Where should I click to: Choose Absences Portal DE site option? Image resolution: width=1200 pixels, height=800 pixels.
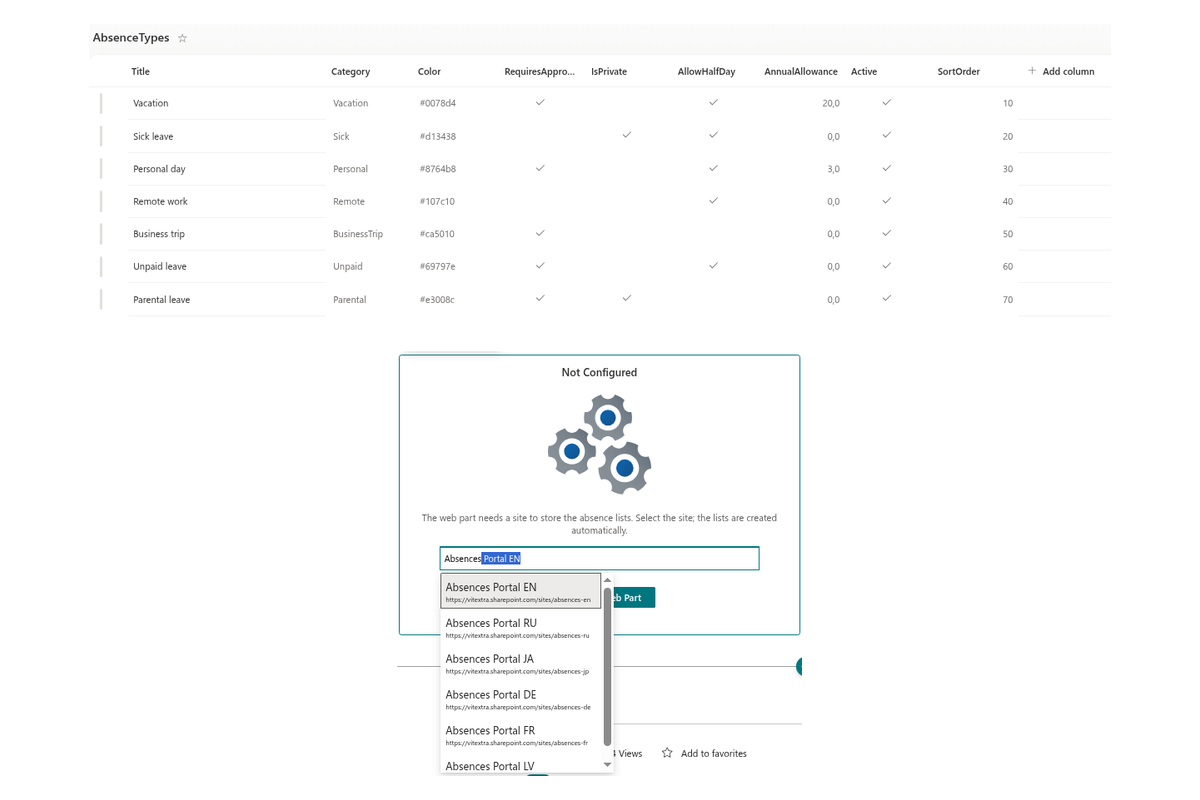521,699
